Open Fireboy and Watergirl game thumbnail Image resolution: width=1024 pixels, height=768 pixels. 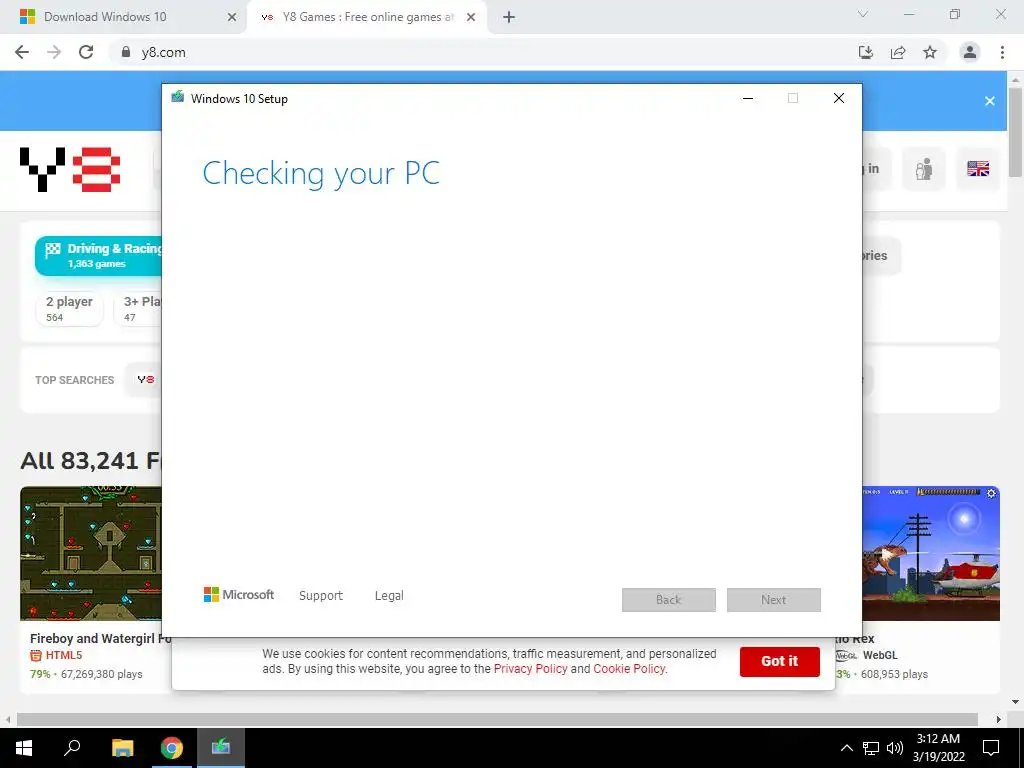coord(91,553)
